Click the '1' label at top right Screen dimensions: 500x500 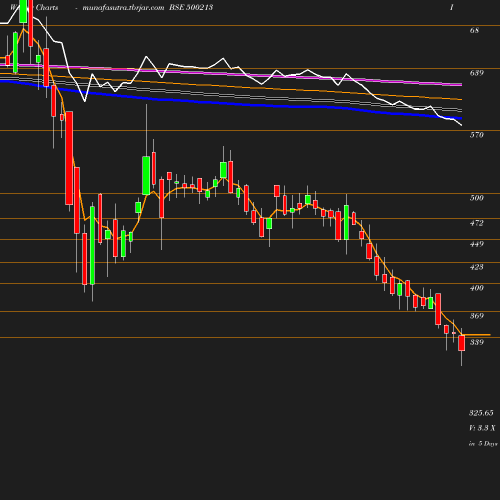[452, 7]
